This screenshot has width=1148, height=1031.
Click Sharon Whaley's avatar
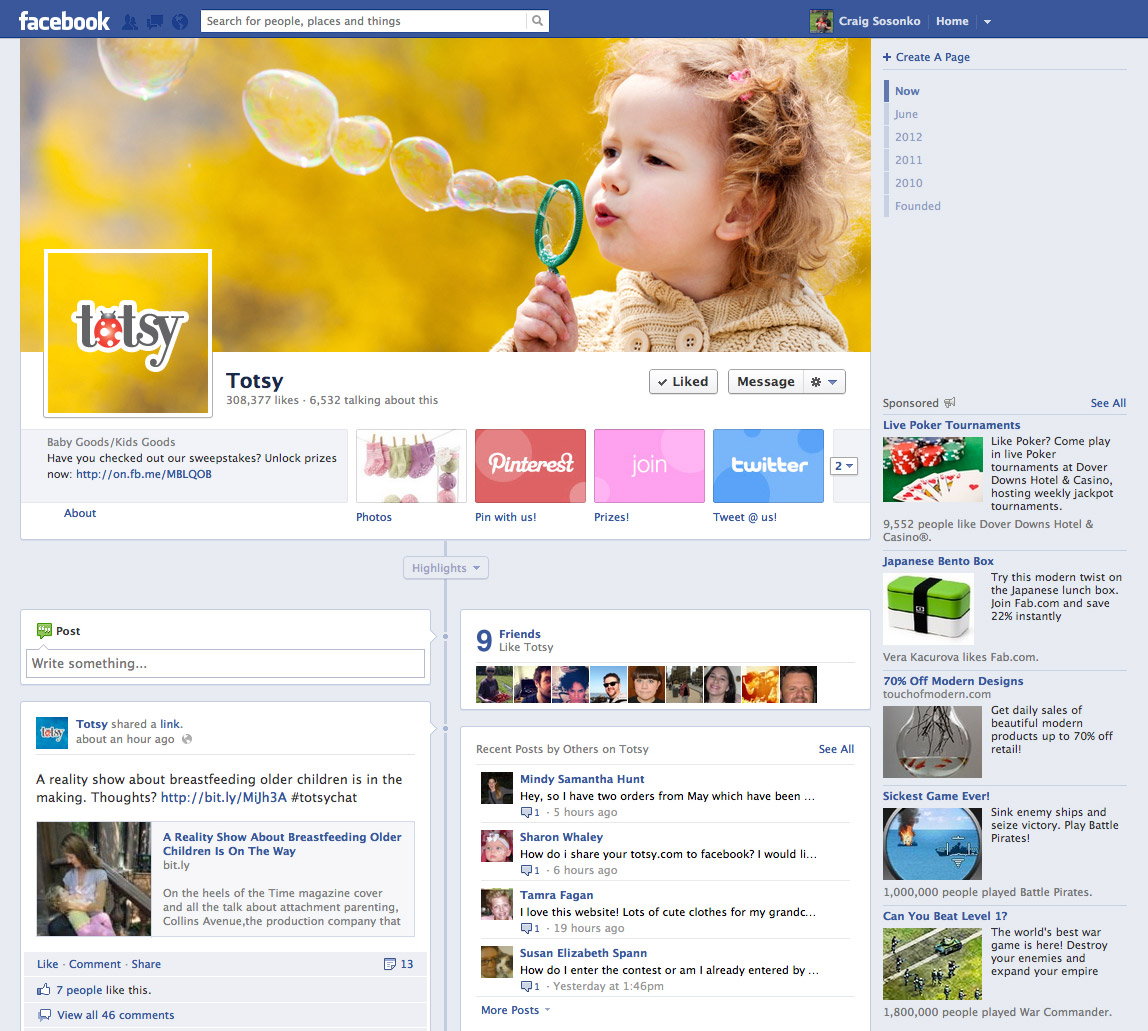pyautogui.click(x=496, y=846)
